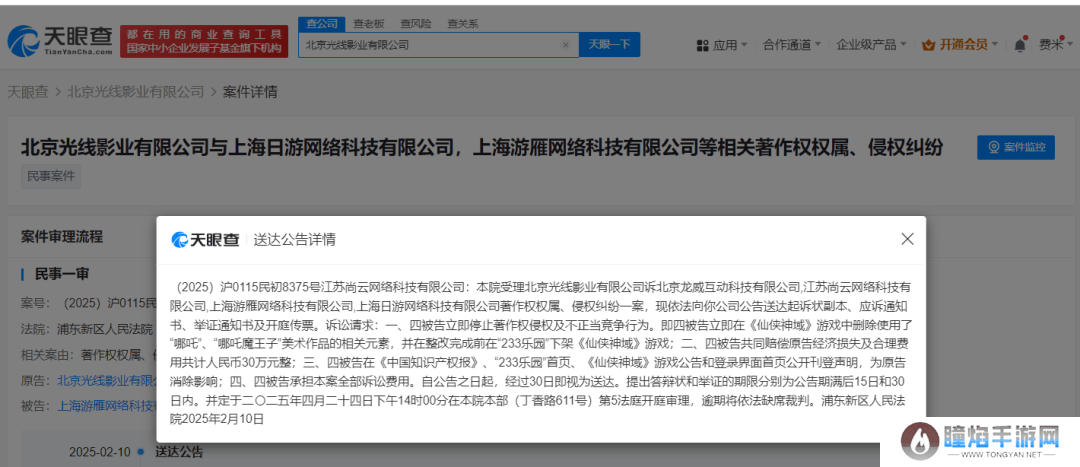Screen dimensions: 1080x467
Task: Expand the 合作通道 menu
Action: [792, 45]
